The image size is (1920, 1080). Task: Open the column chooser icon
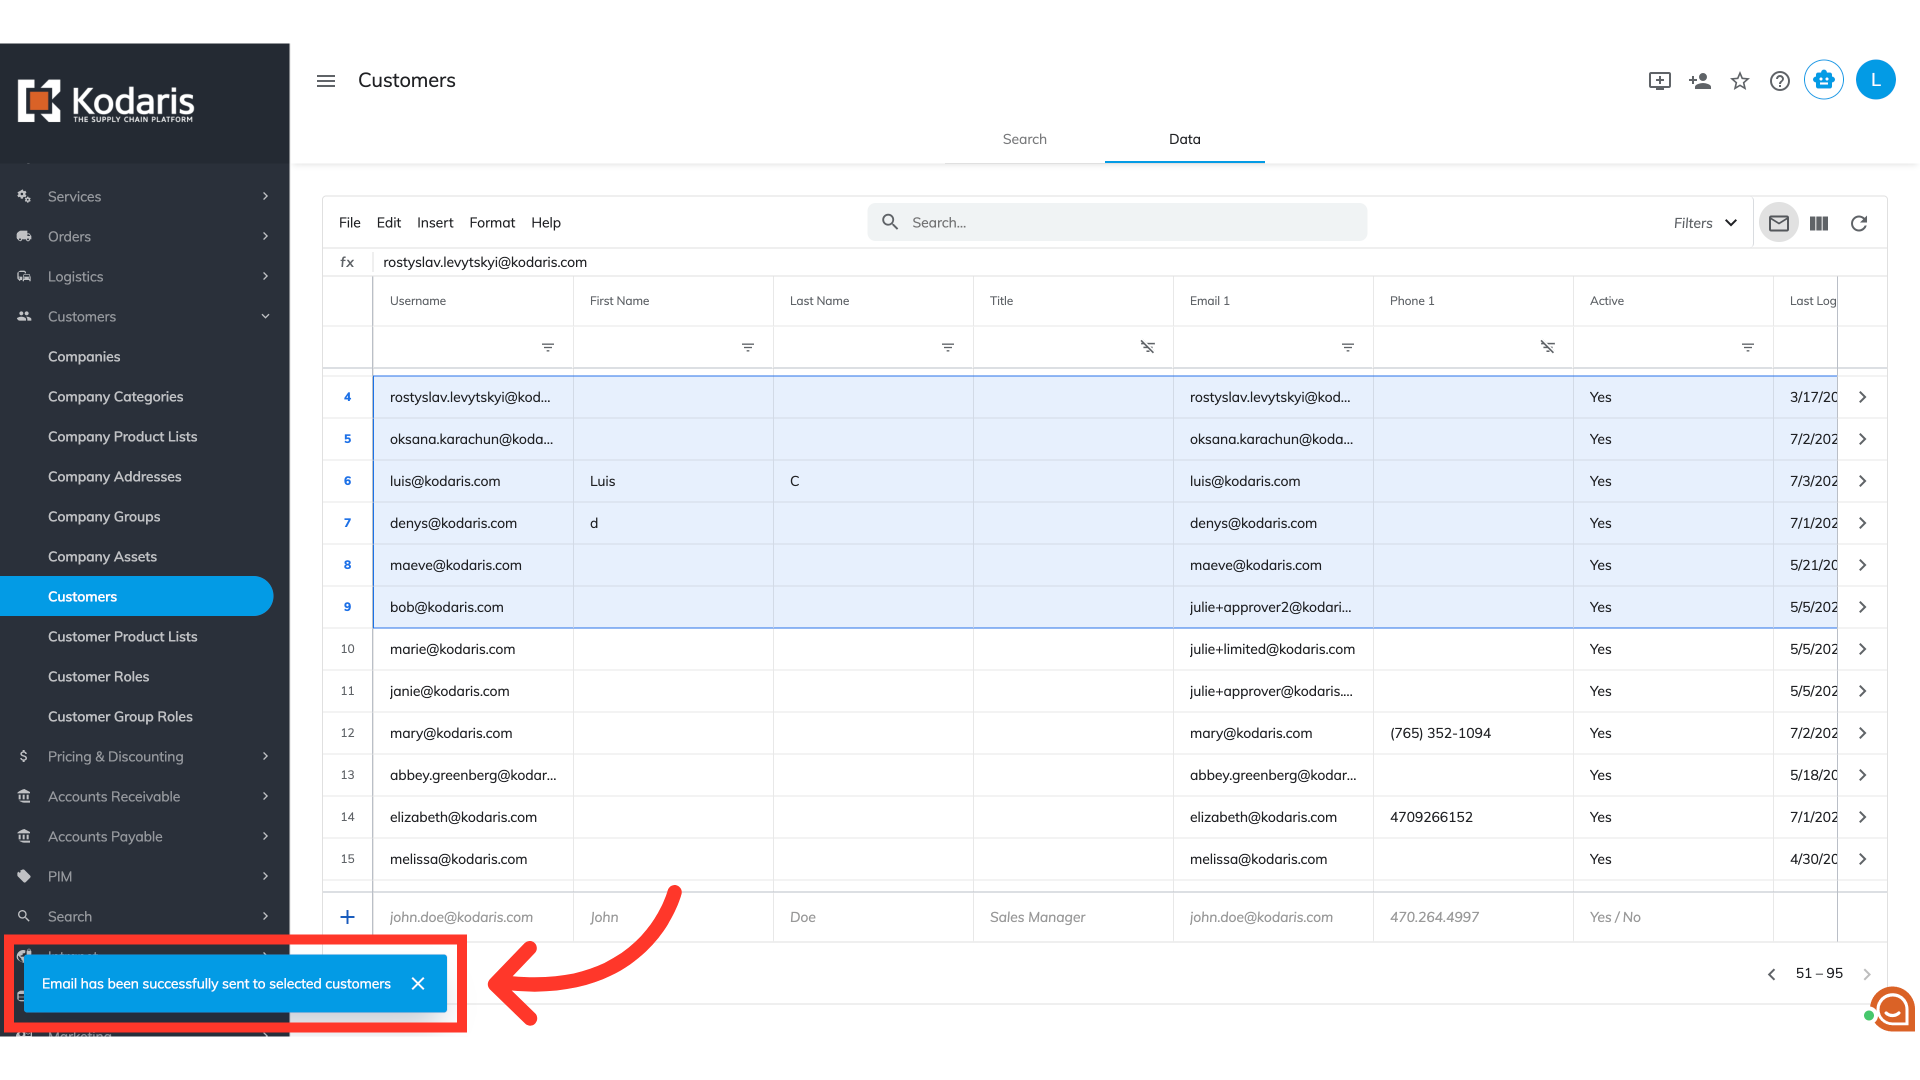(1819, 223)
